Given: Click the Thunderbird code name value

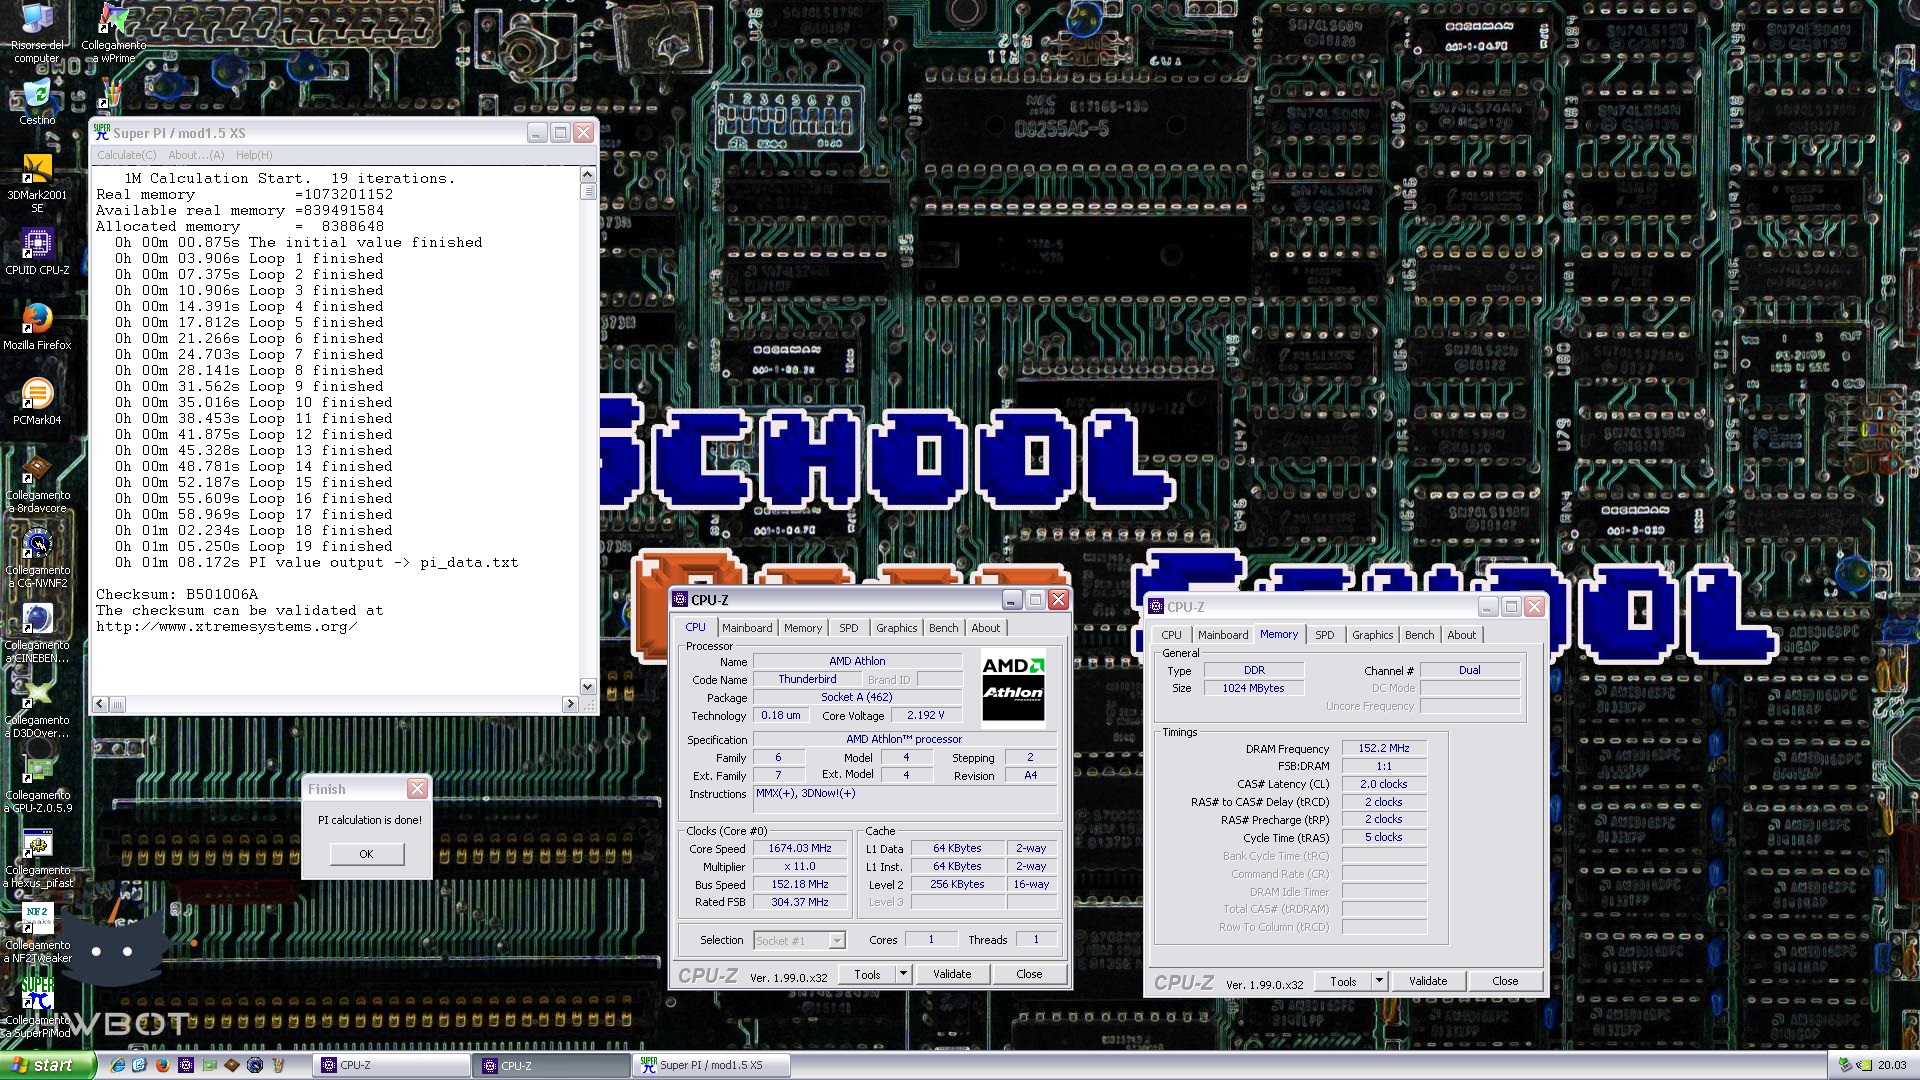Looking at the screenshot, I should click(x=807, y=679).
